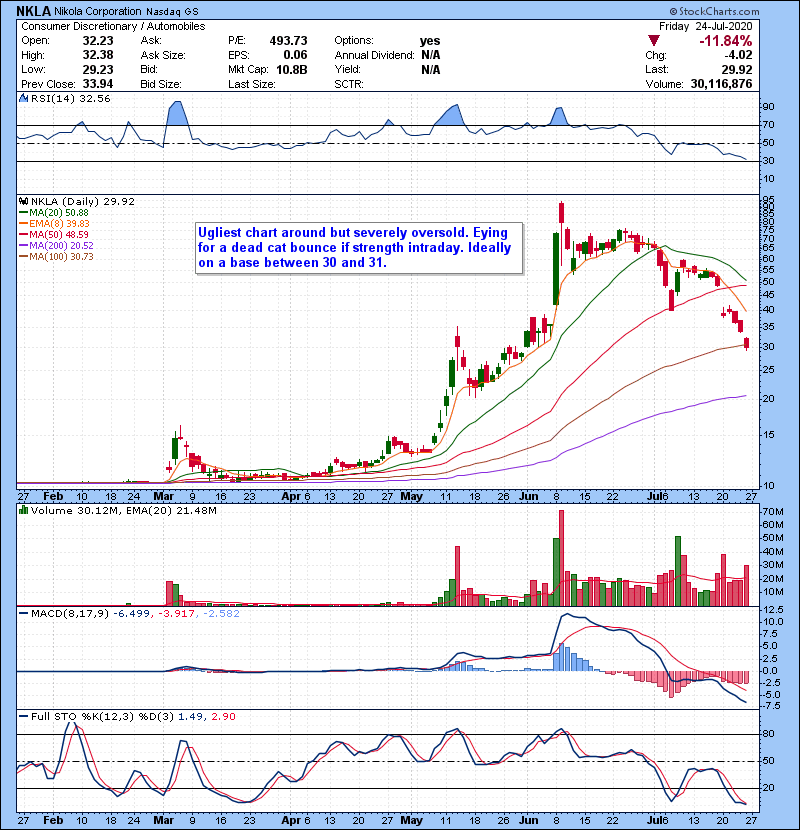The image size is (800, 830).
Task: Click the Chg value -4.02
Action: click(738, 55)
